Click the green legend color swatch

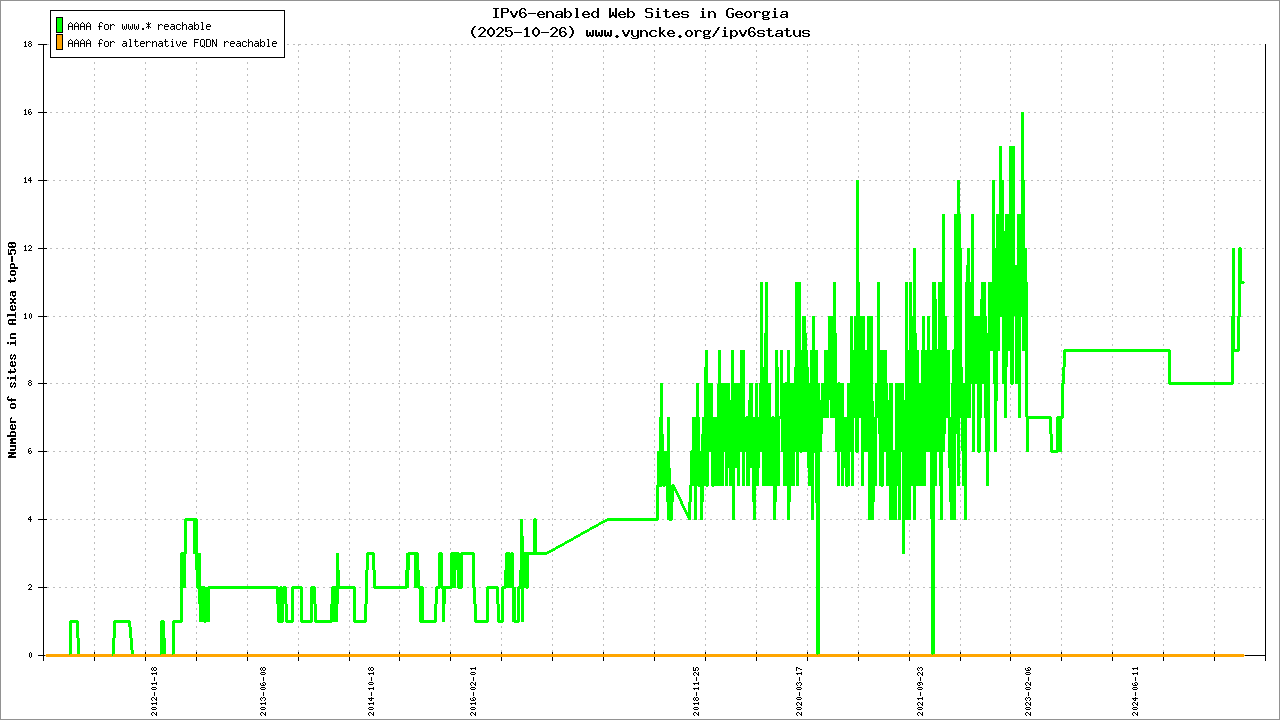pos(59,25)
